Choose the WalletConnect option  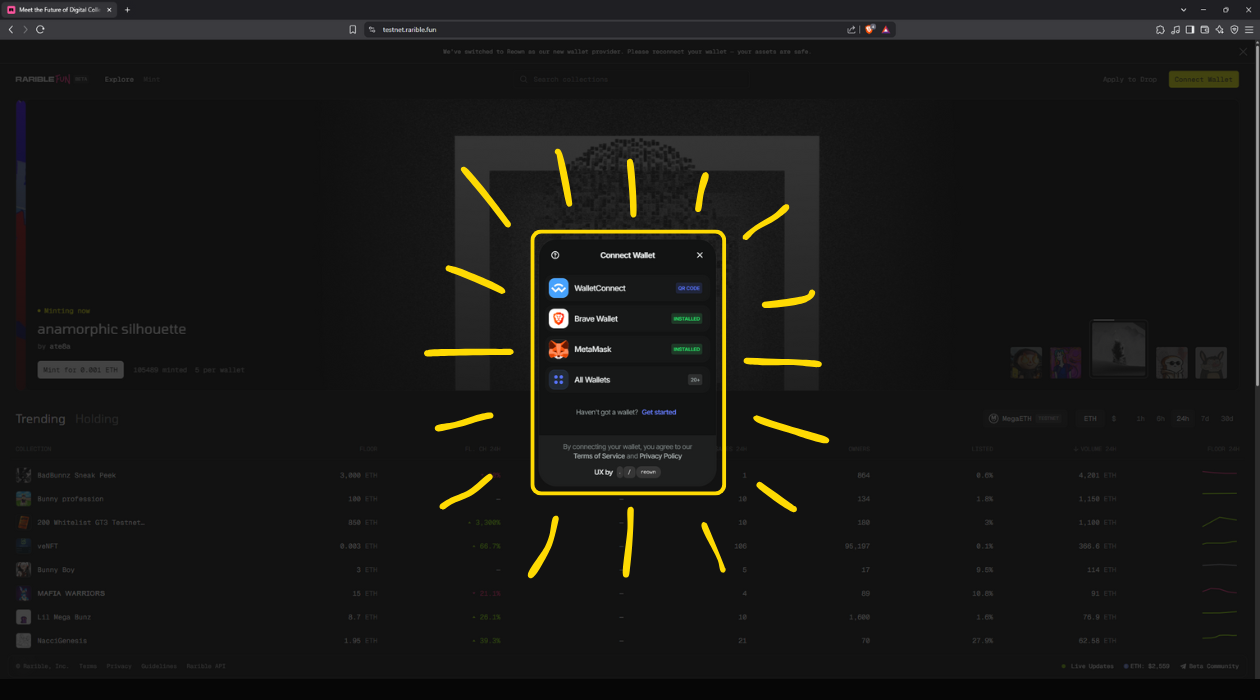point(628,288)
